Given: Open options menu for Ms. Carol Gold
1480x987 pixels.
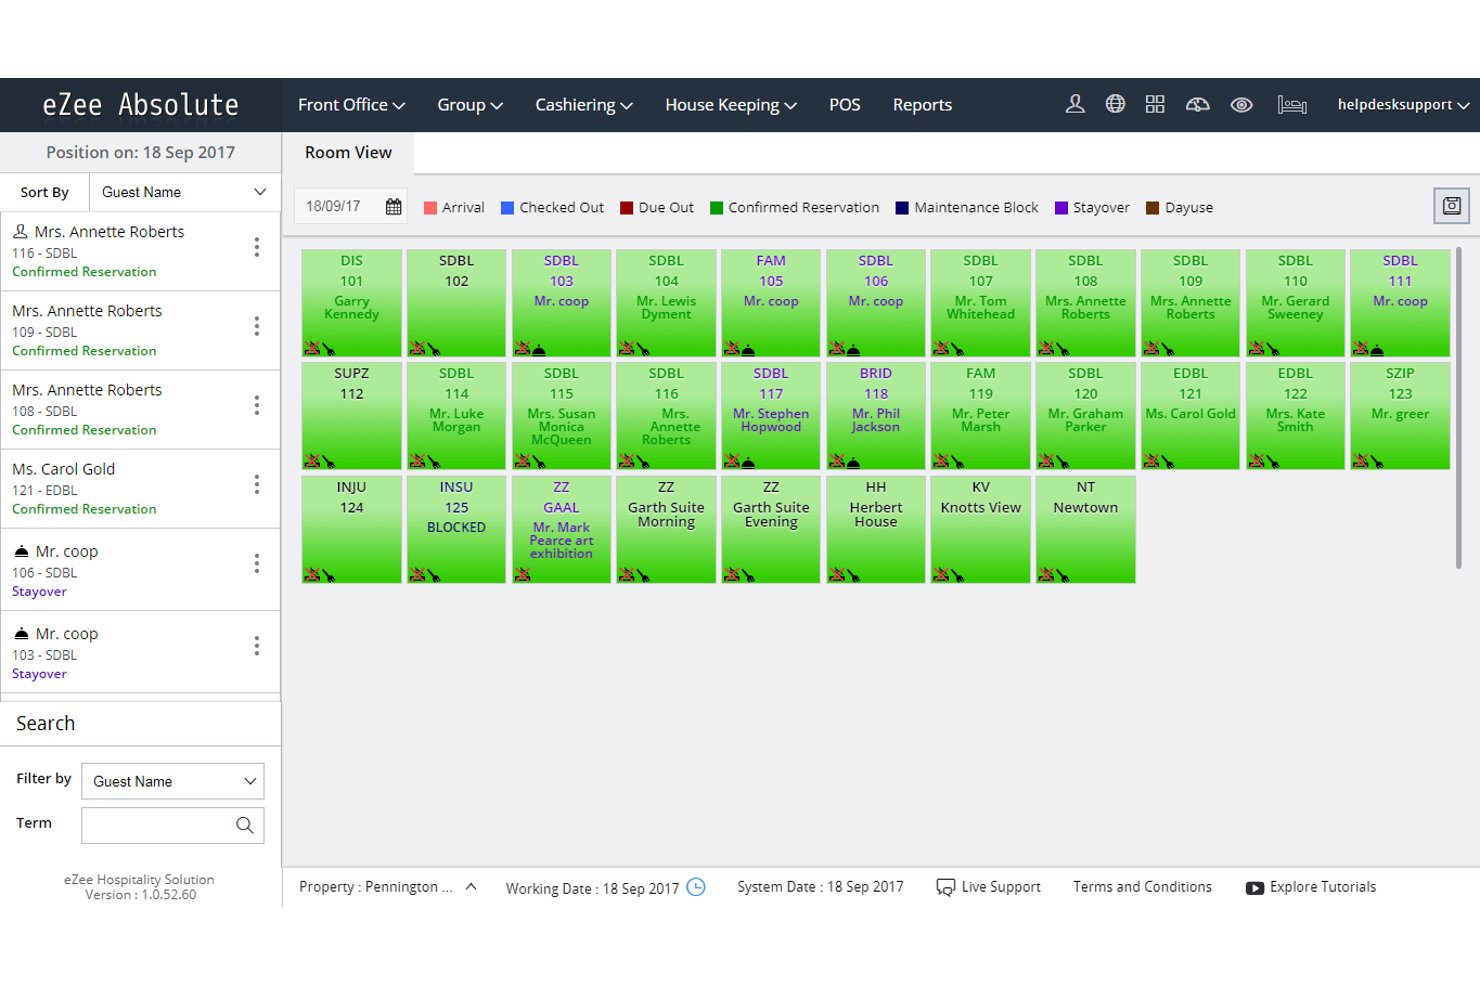Looking at the screenshot, I should 257,484.
